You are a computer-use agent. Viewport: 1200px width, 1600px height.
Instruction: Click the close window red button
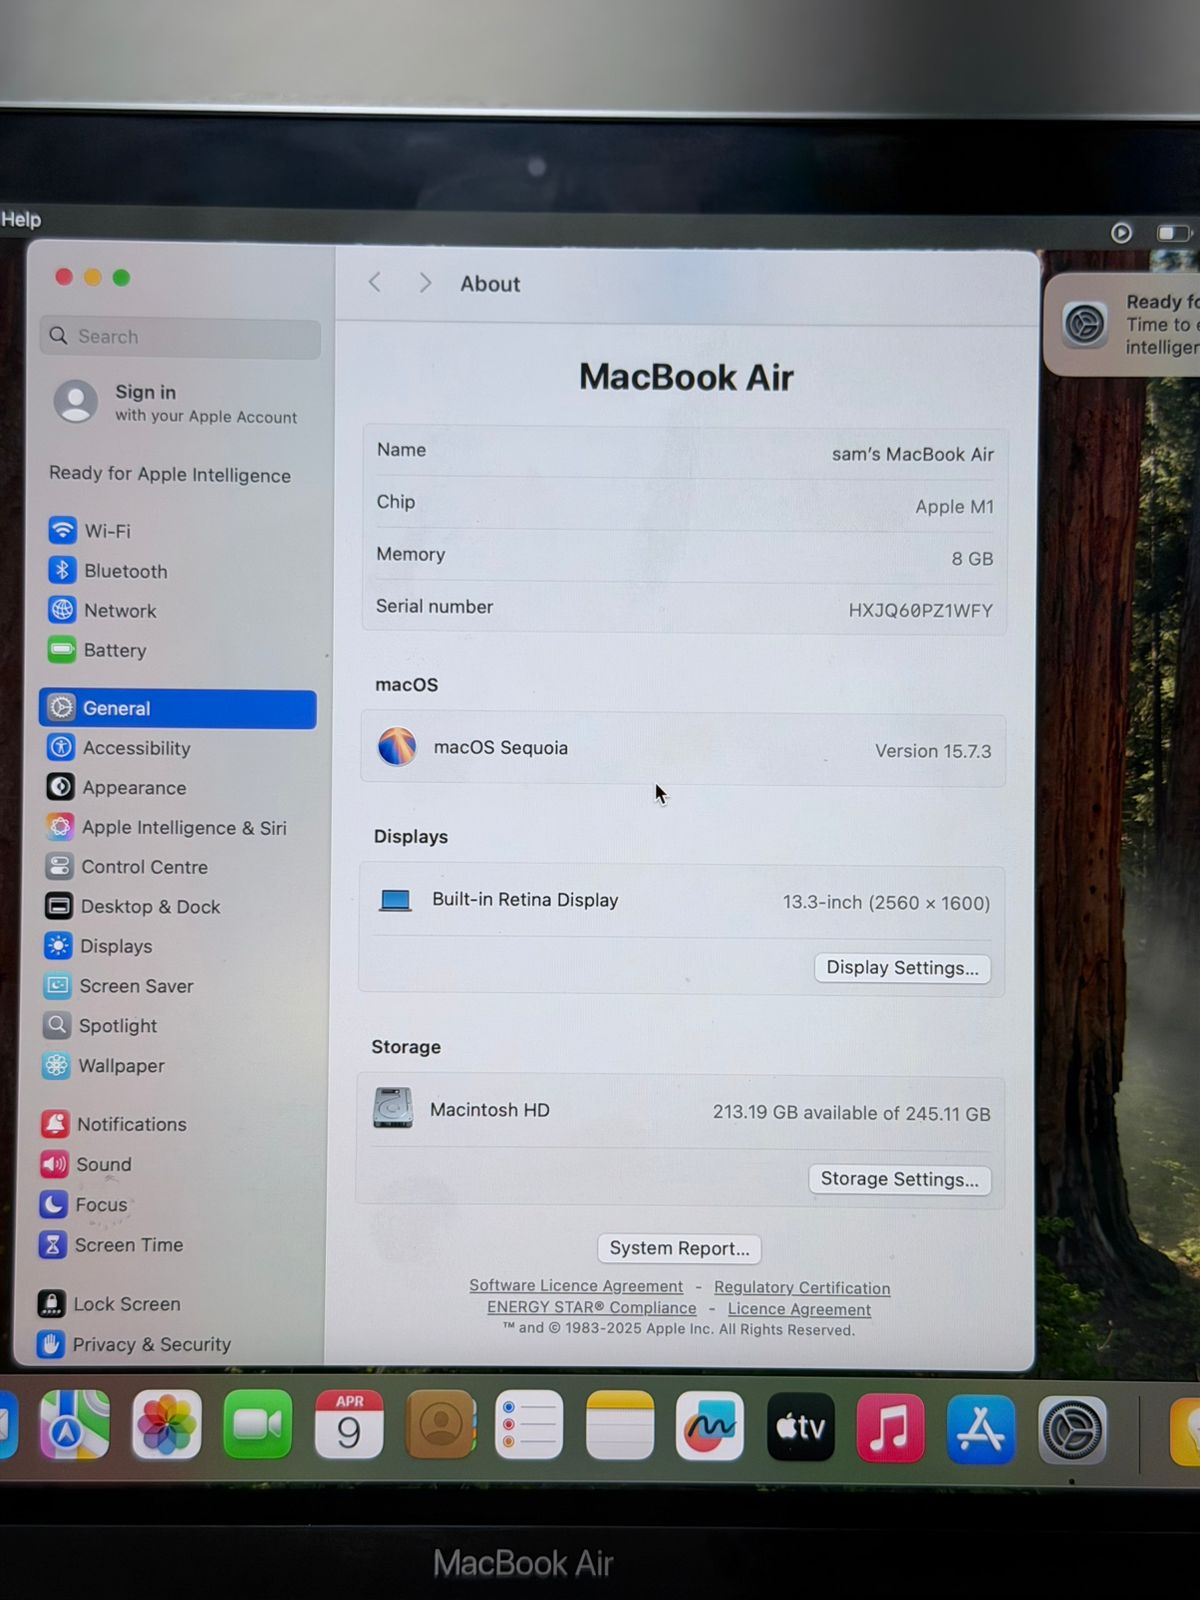click(x=64, y=277)
